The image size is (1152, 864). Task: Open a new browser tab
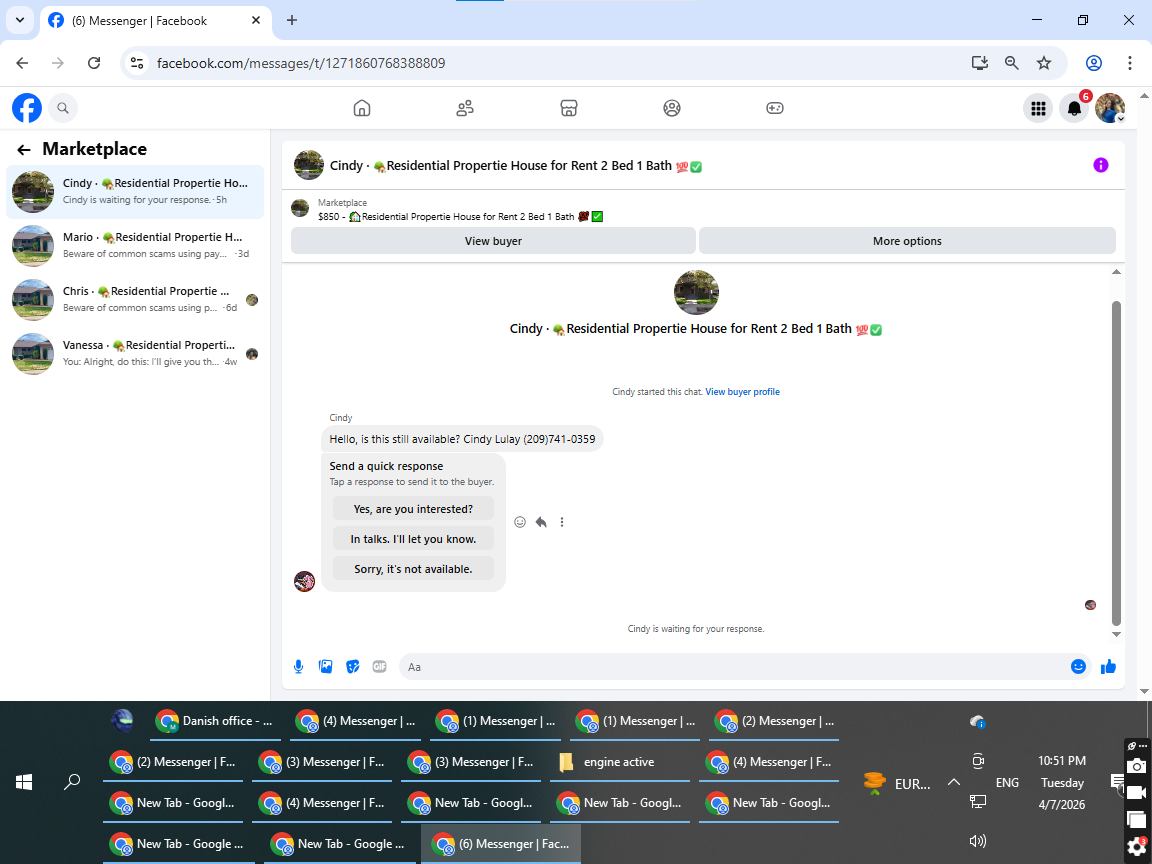tap(292, 21)
